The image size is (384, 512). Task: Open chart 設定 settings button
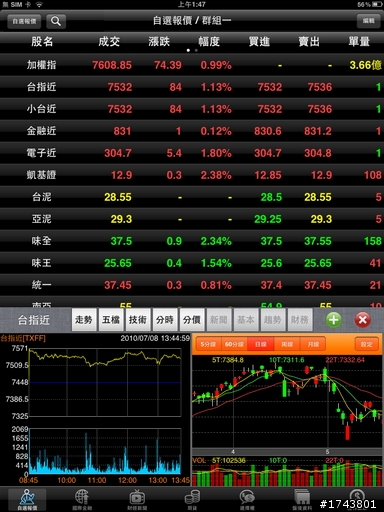pos(367,344)
